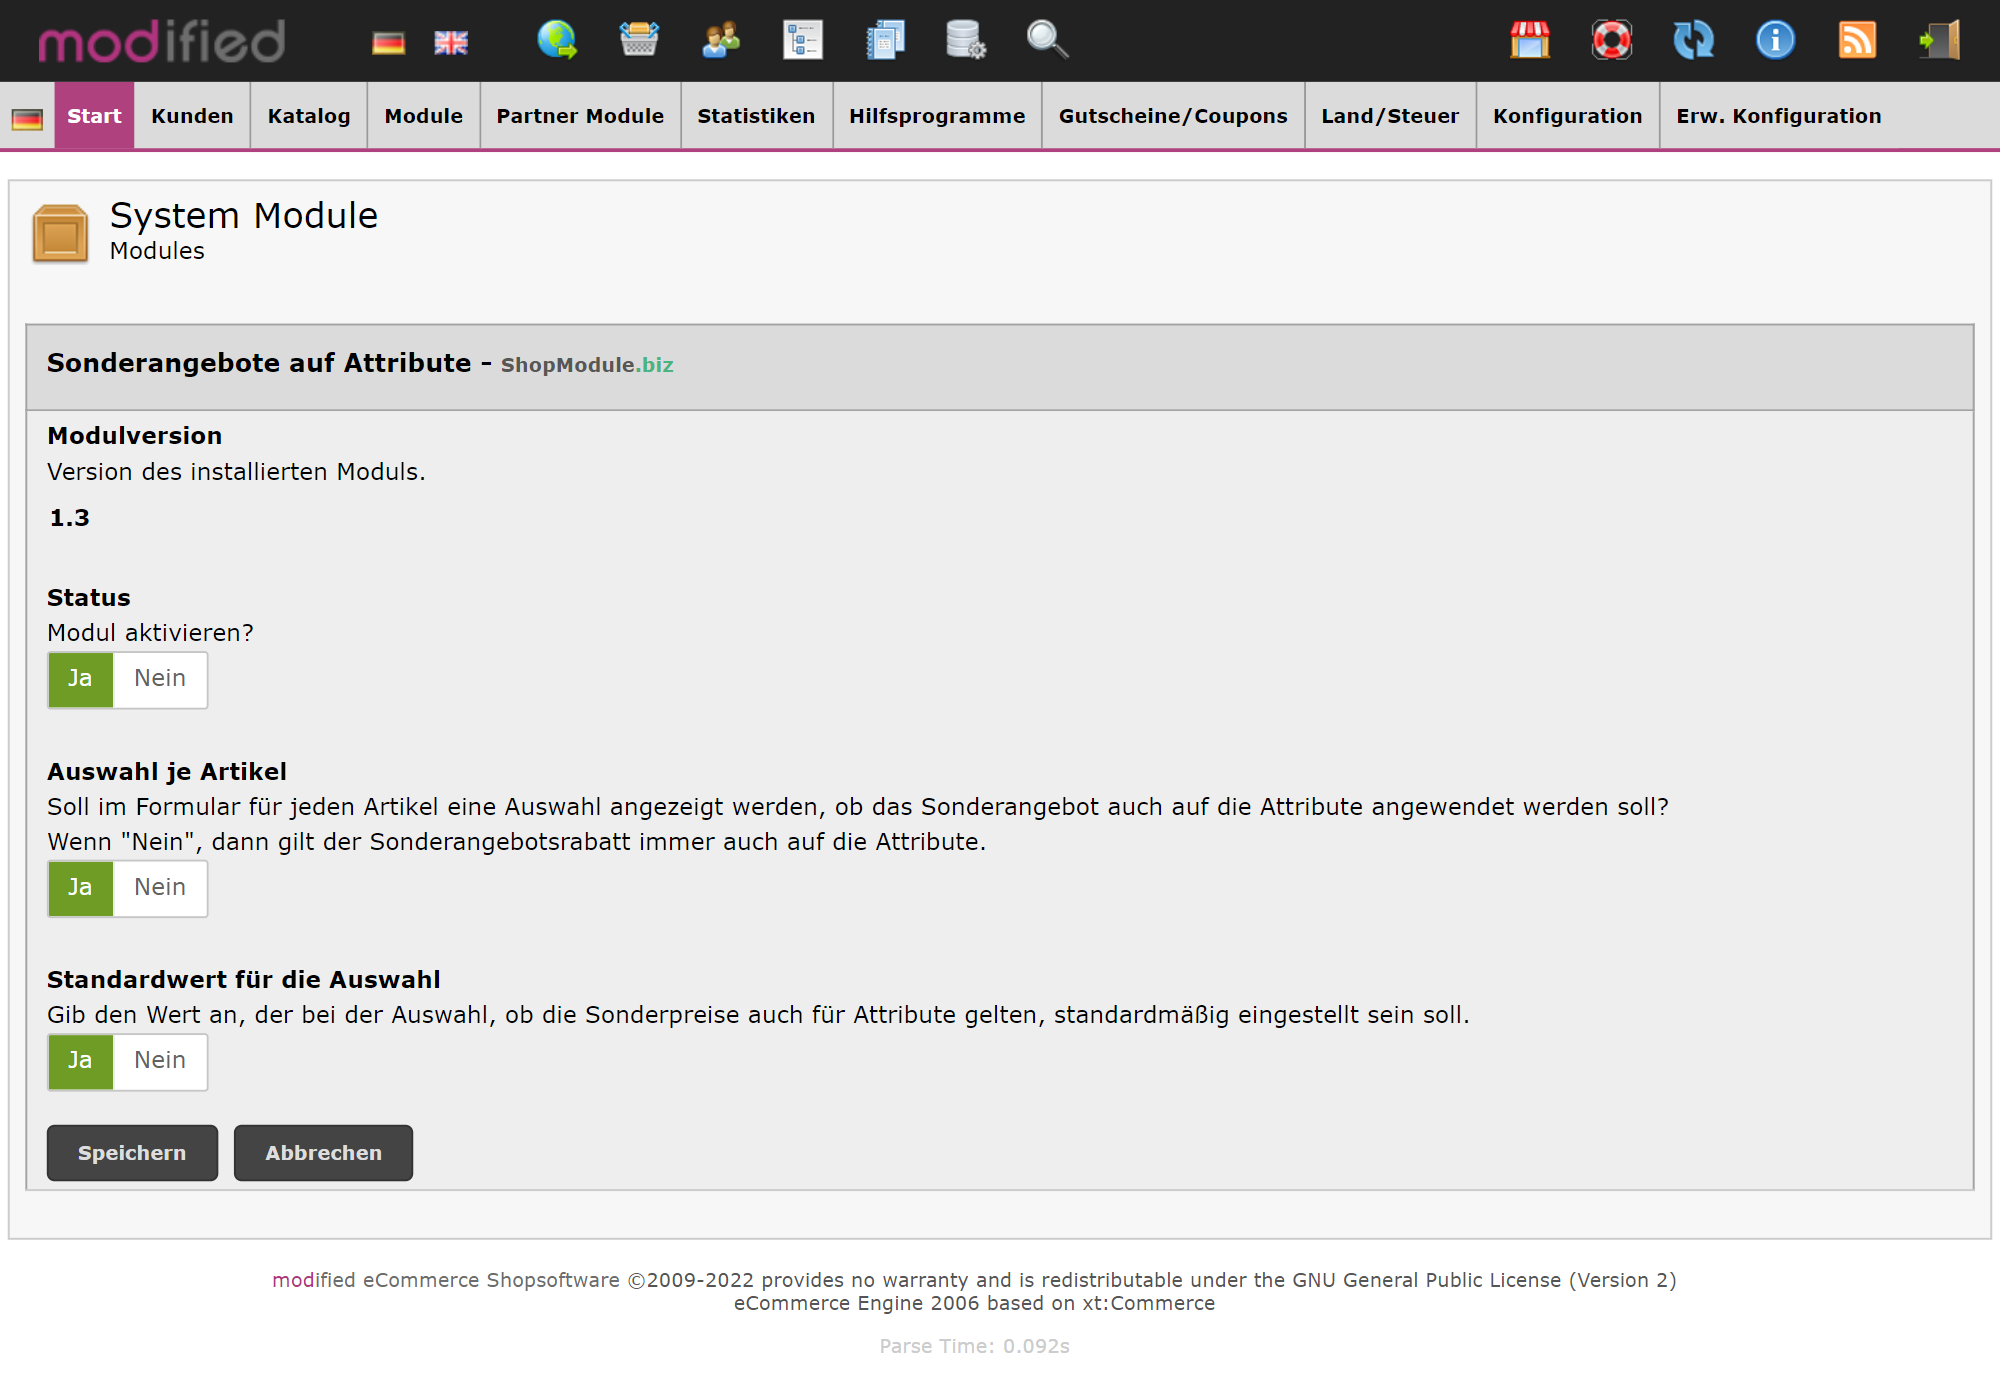This screenshot has width=2000, height=1400.
Task: Switch admin language using the British flag icon
Action: point(451,41)
